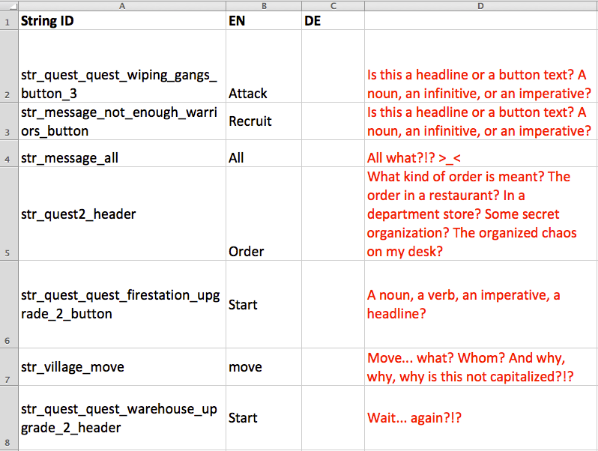This screenshot has width=598, height=451.
Task: Select empty DE cell in Recruit row
Action: [x=333, y=121]
